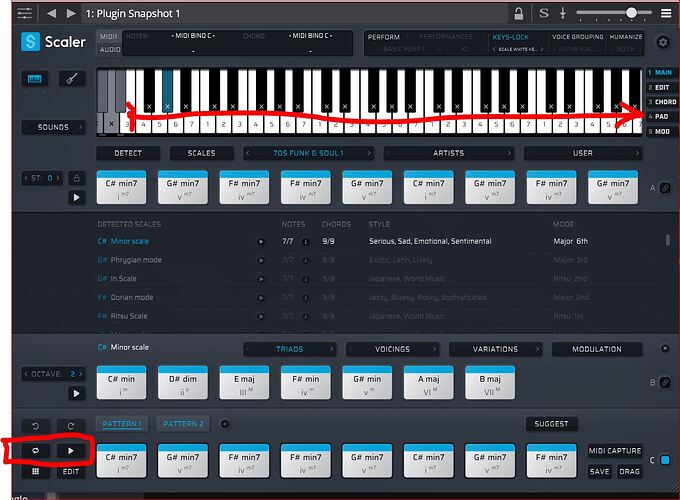The width and height of the screenshot is (680, 500).
Task: Play the section A chord set
Action: (77, 197)
